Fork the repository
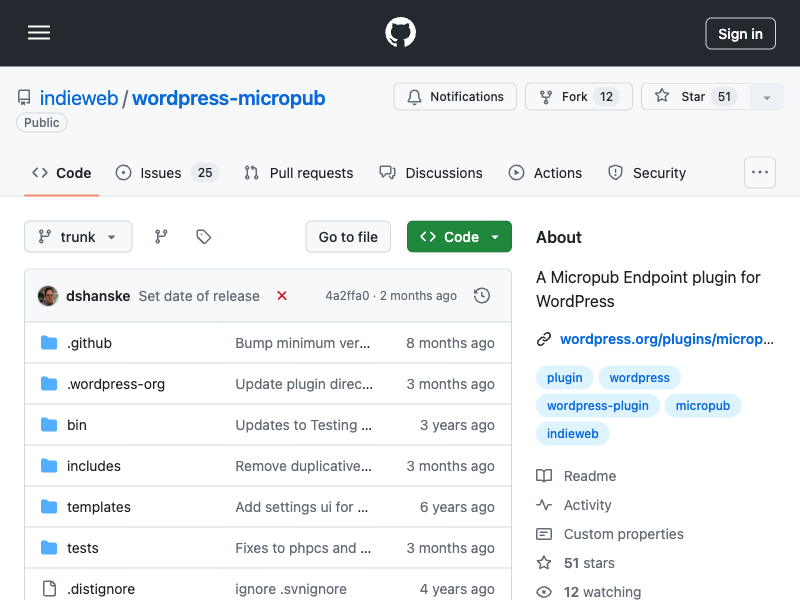 (x=579, y=96)
